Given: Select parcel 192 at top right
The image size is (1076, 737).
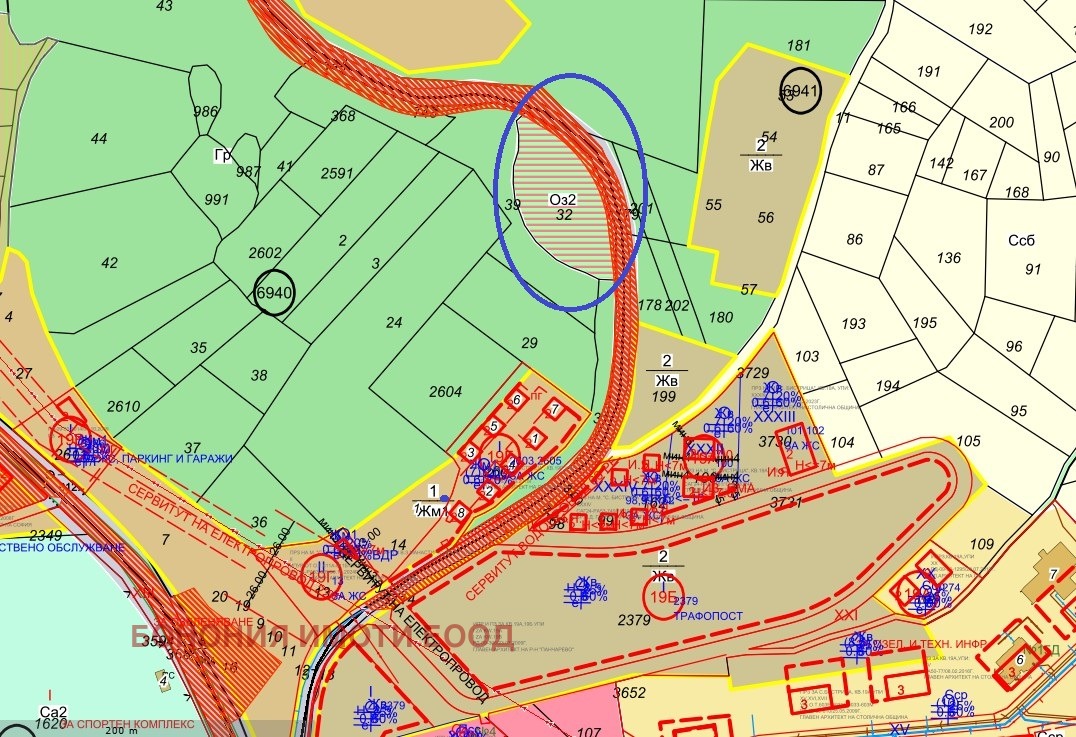Looking at the screenshot, I should tap(980, 29).
